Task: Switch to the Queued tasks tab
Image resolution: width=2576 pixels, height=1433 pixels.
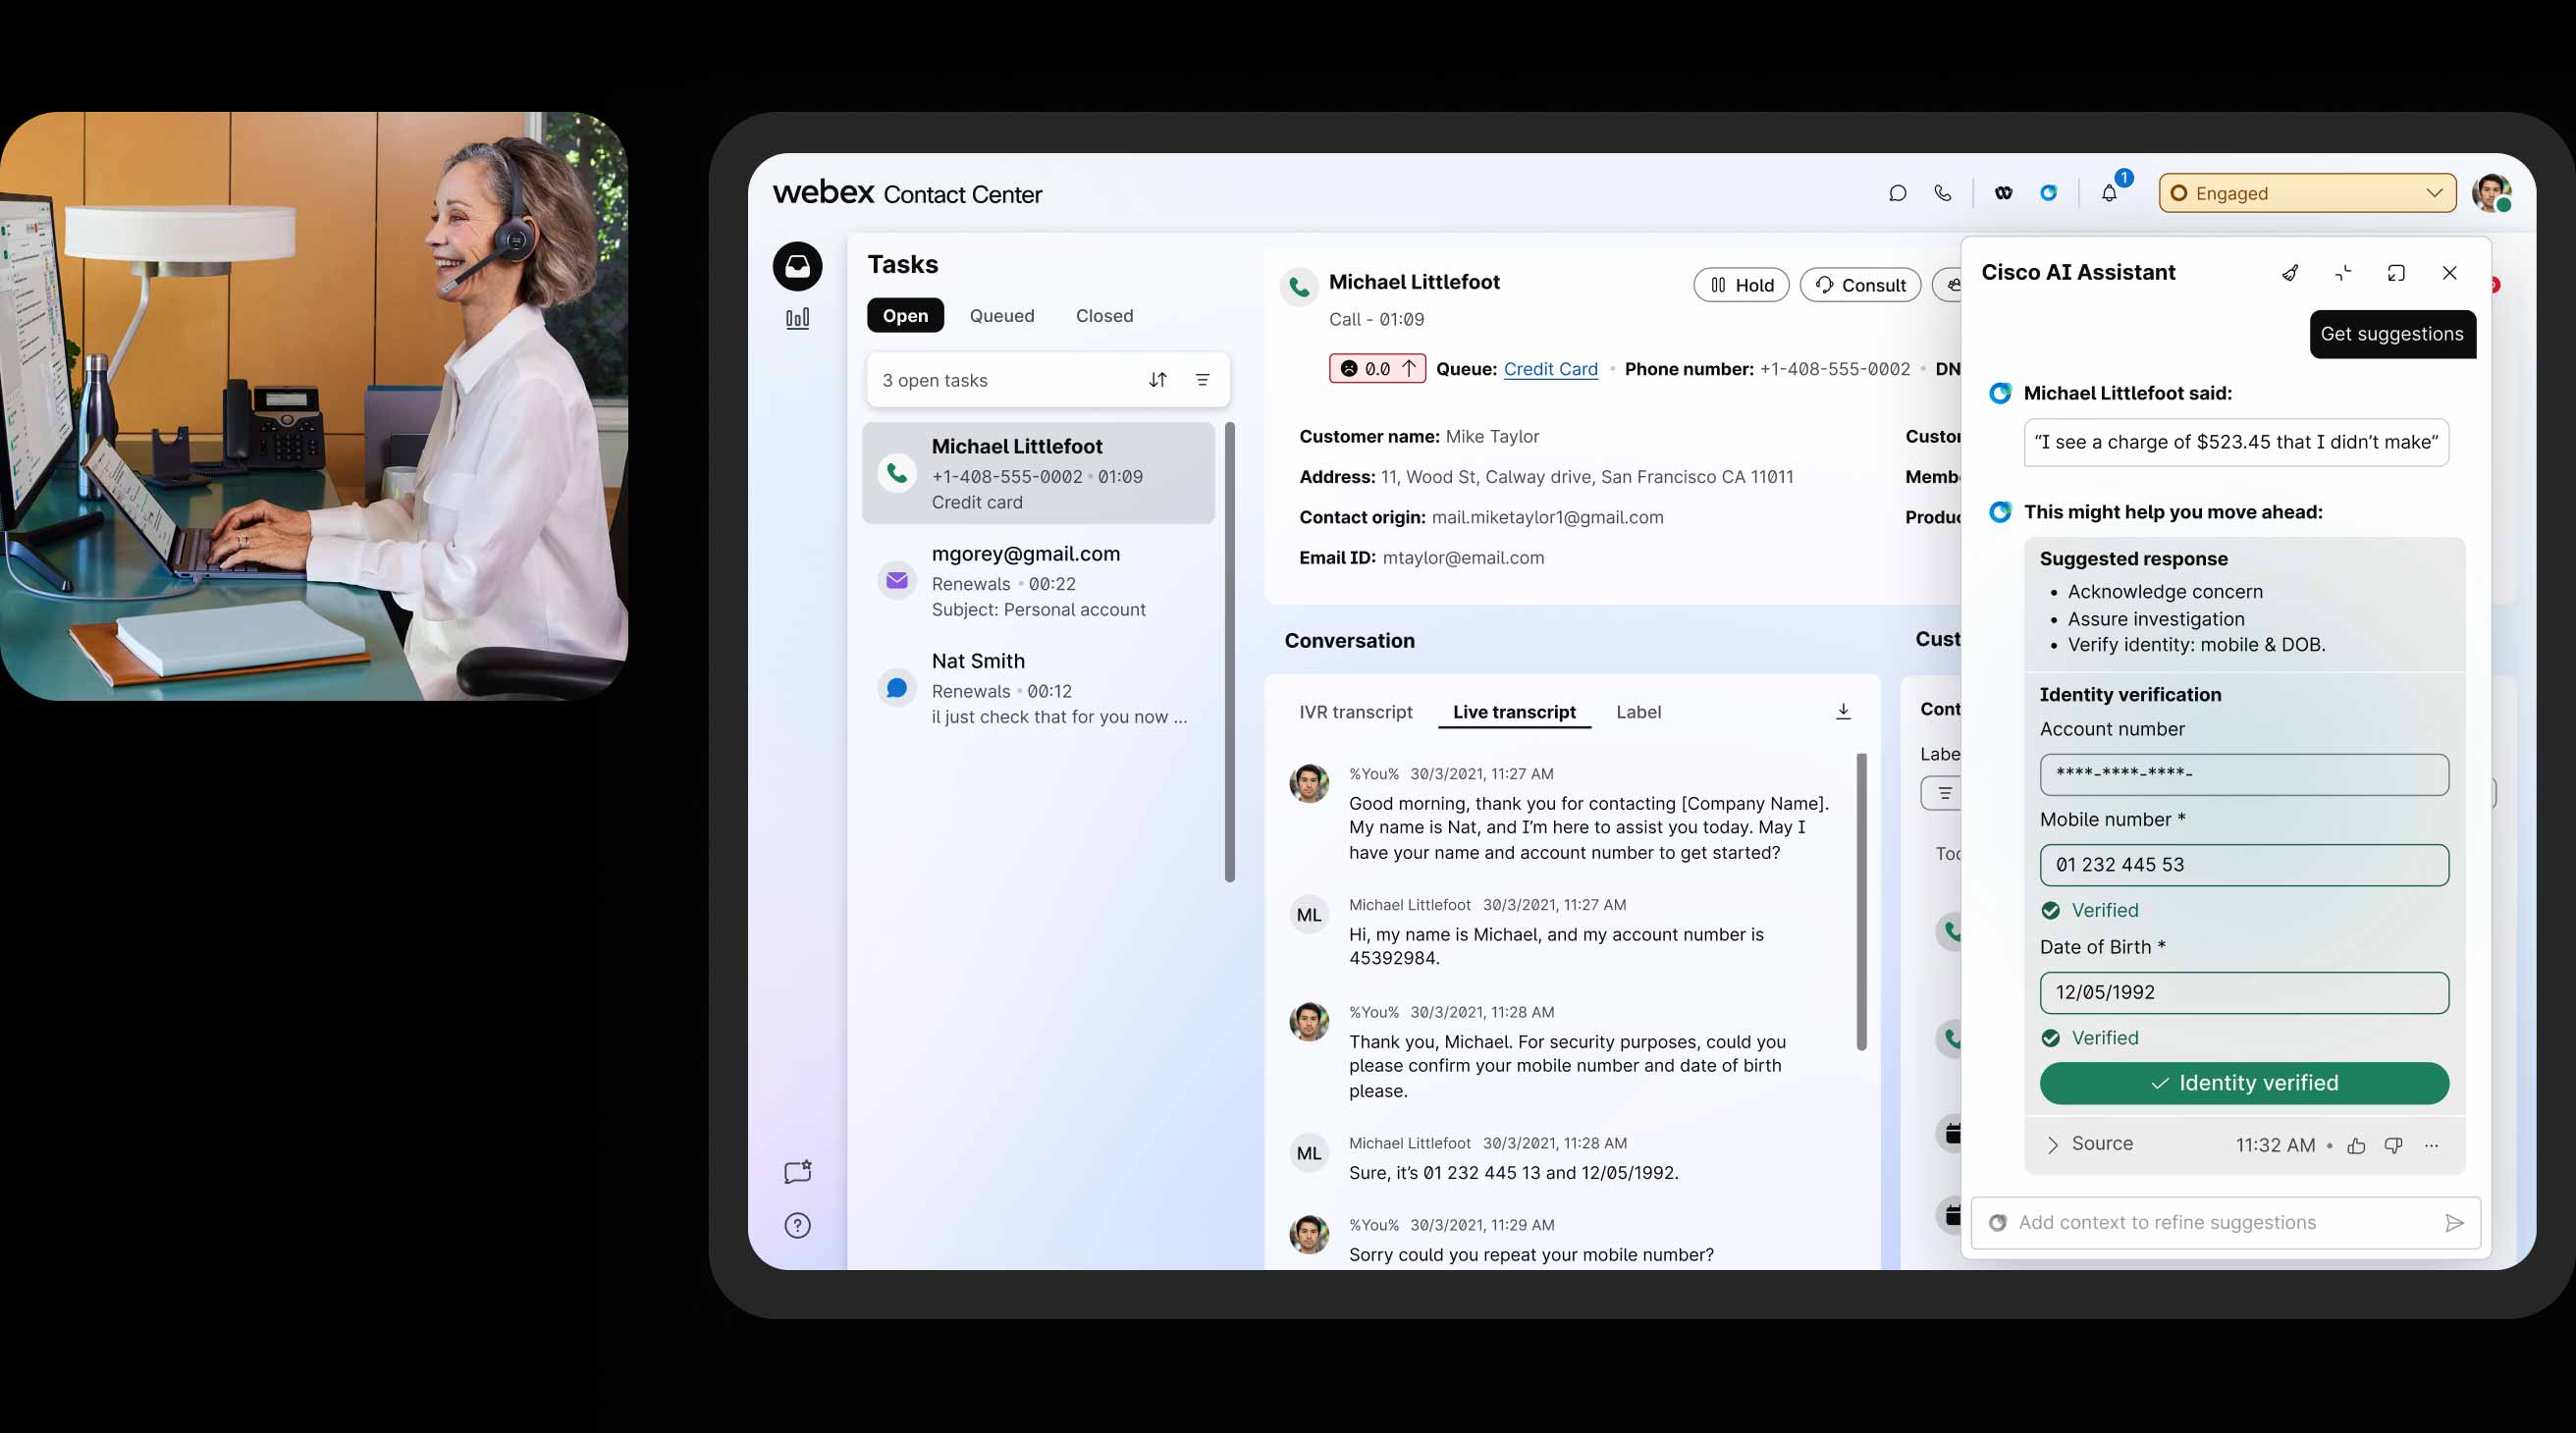Action: [1001, 316]
